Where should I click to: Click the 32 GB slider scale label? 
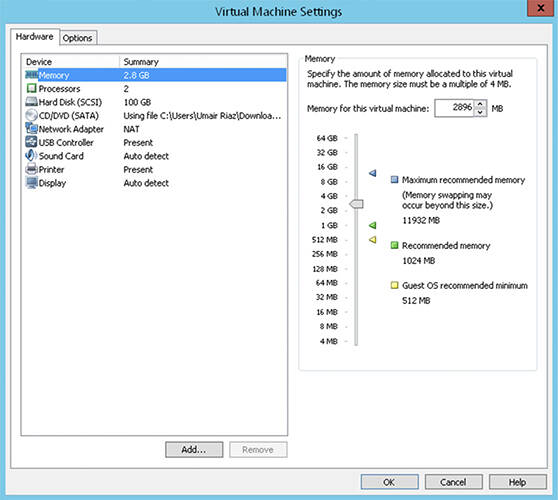tap(327, 152)
